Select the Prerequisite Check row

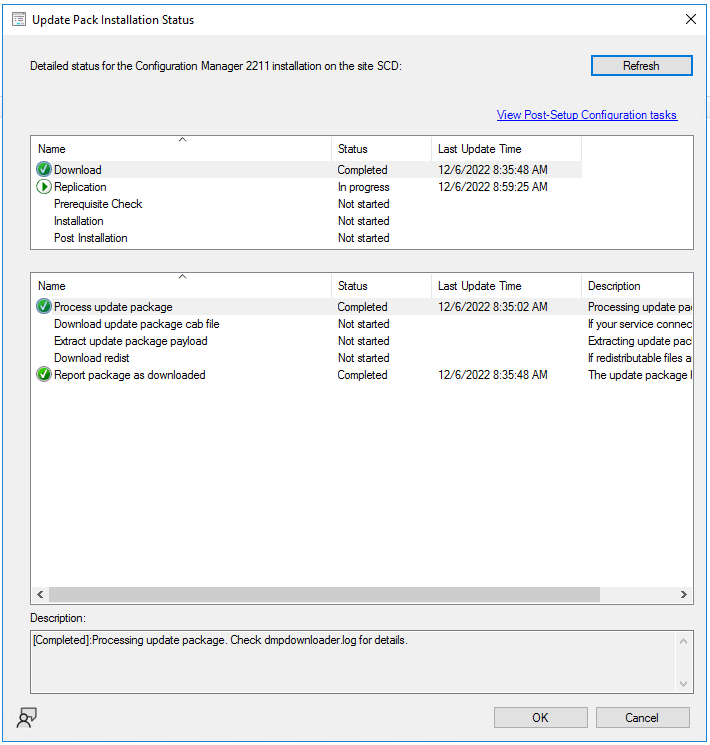(x=307, y=204)
